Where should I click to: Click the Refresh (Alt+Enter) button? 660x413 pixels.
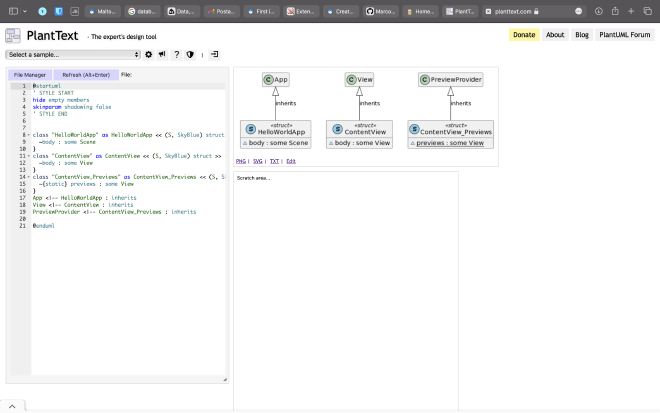pos(85,74)
